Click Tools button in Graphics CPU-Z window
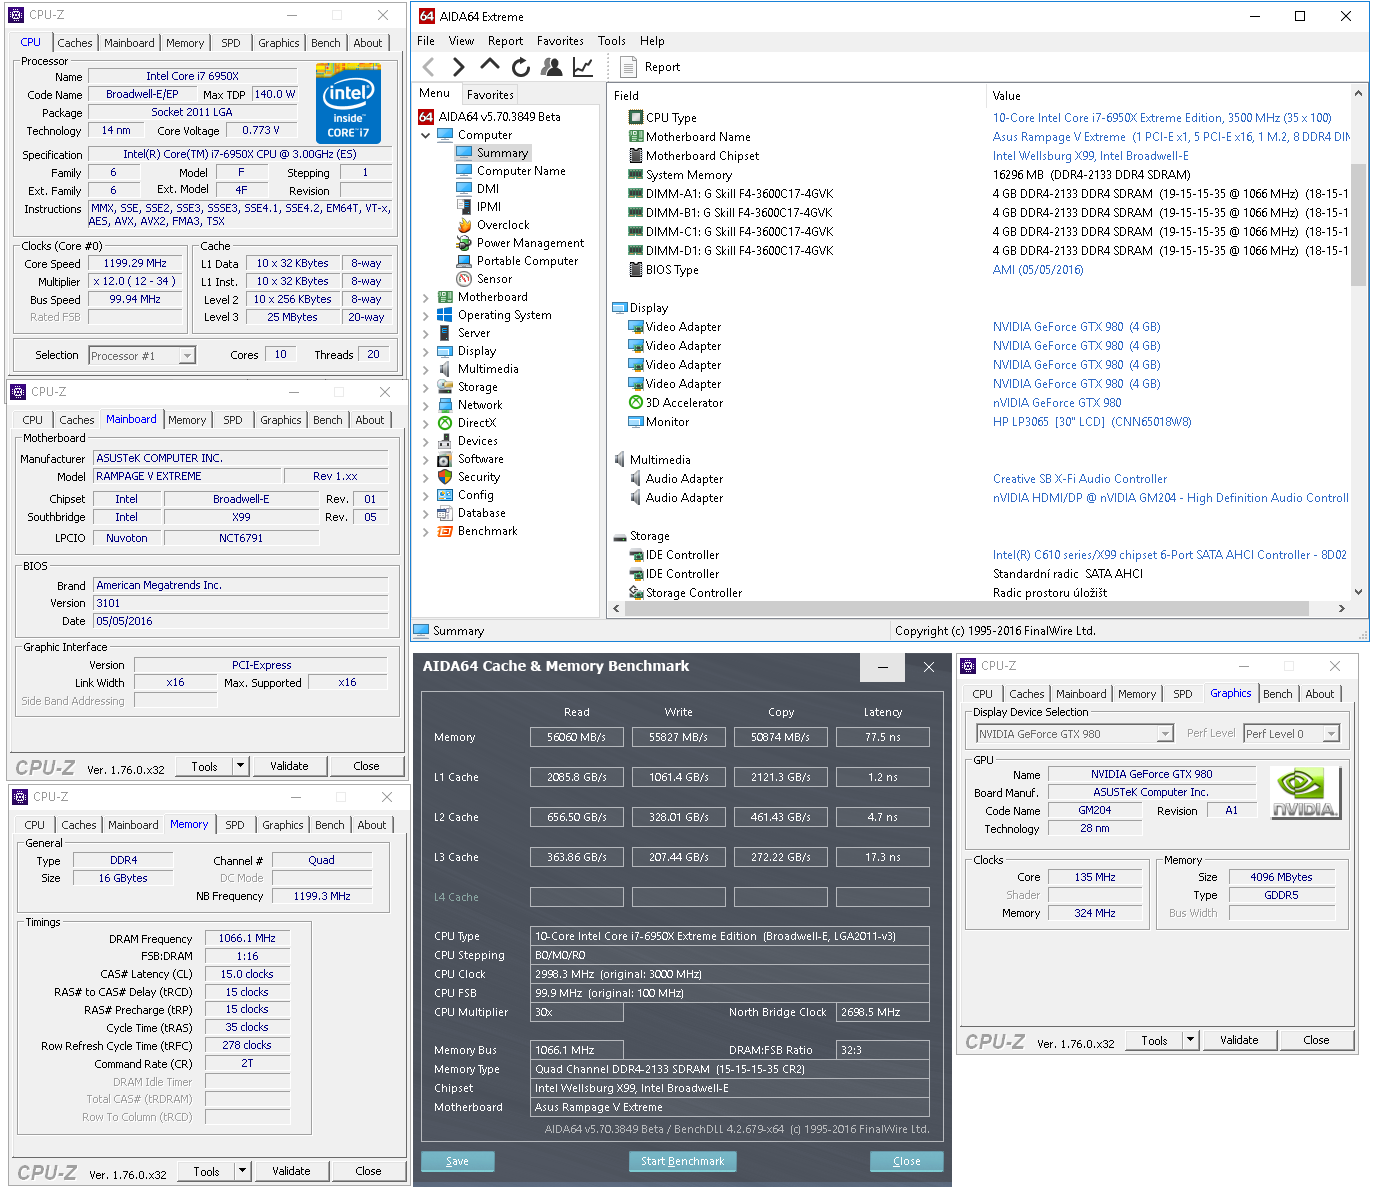 tap(1154, 1040)
